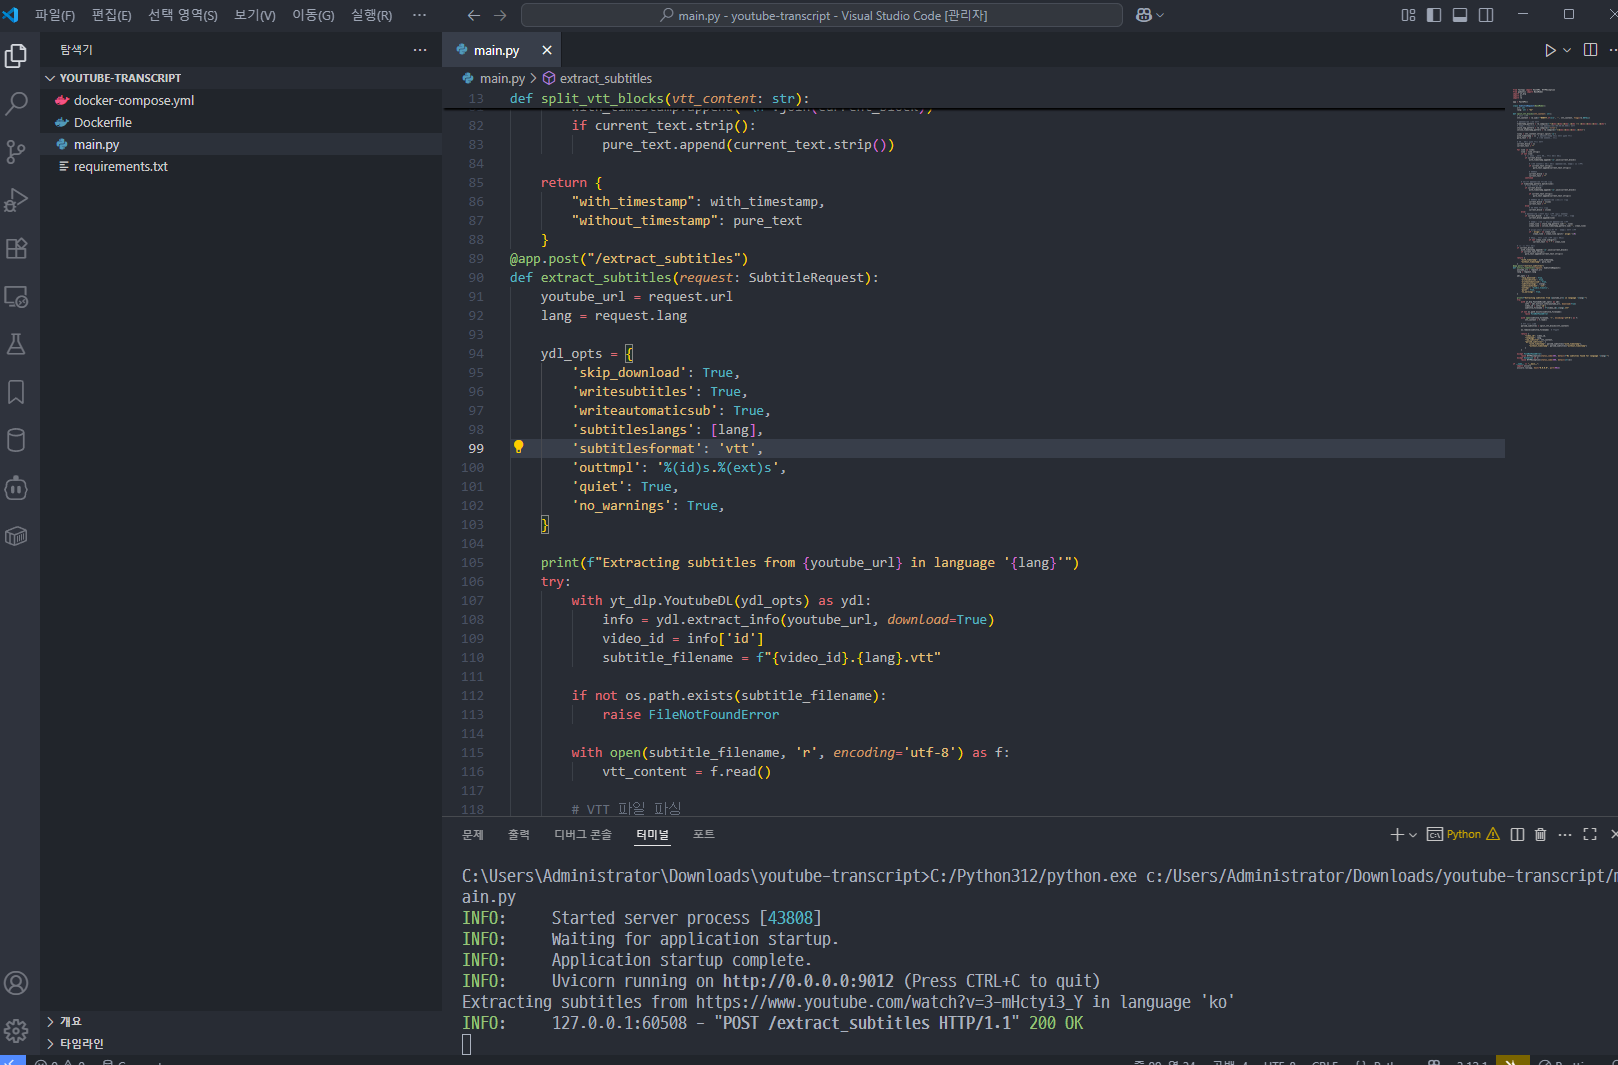Split the editor to the right
The width and height of the screenshot is (1618, 1065).
(1590, 50)
